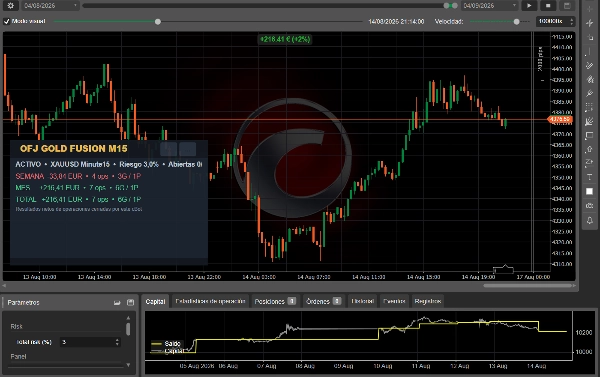
Task: Click second small button in OFJ panel header
Action: pos(188,149)
